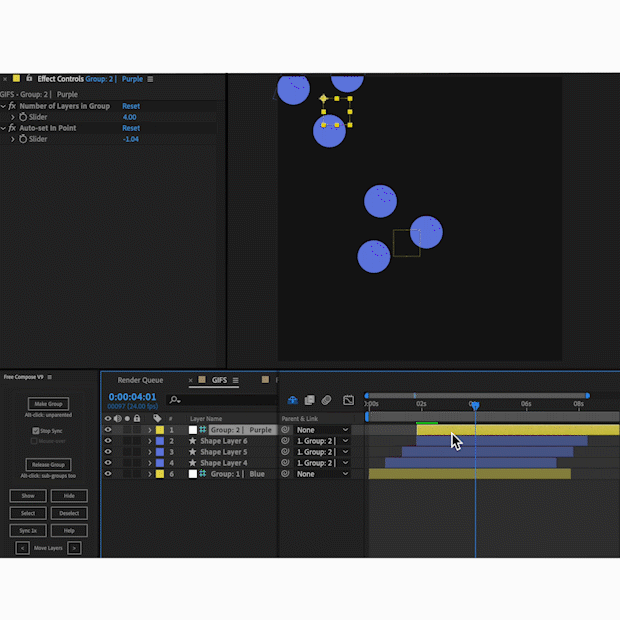The height and width of the screenshot is (620, 620).
Task: Collapse the Auto-set In Point effect
Action: pos(4,129)
